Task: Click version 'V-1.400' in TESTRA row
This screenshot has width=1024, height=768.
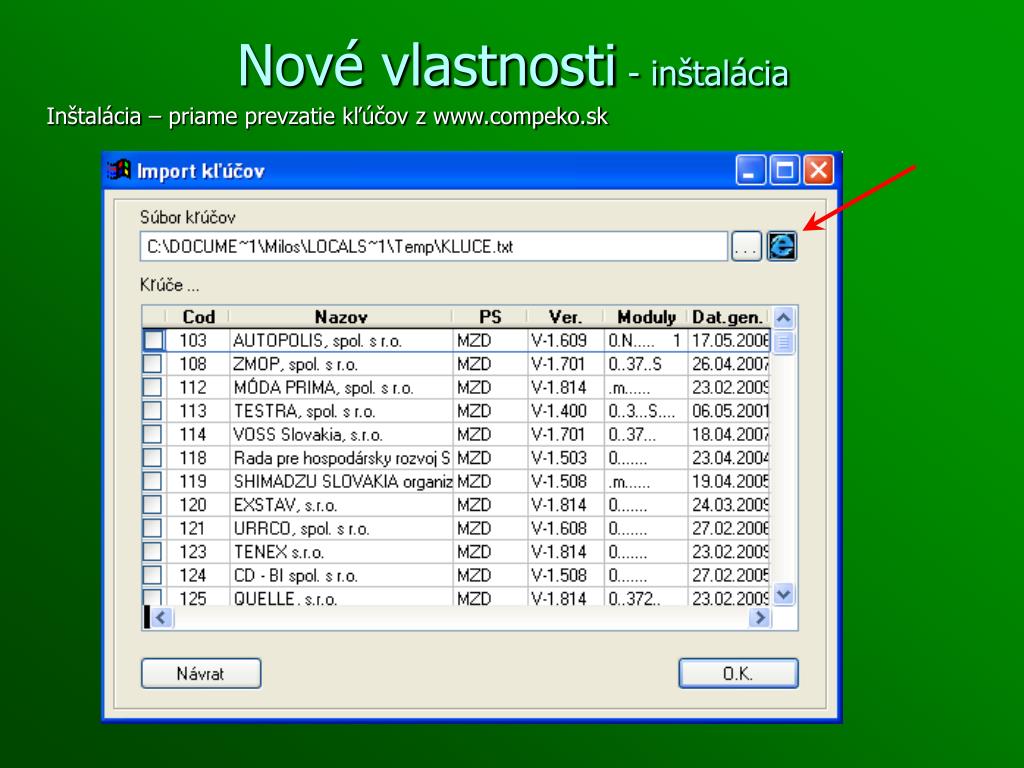Action: tap(565, 411)
